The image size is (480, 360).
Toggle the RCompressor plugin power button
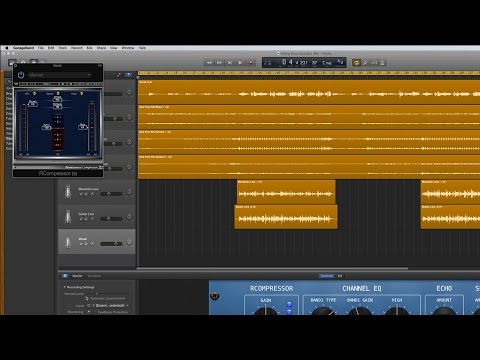21,75
